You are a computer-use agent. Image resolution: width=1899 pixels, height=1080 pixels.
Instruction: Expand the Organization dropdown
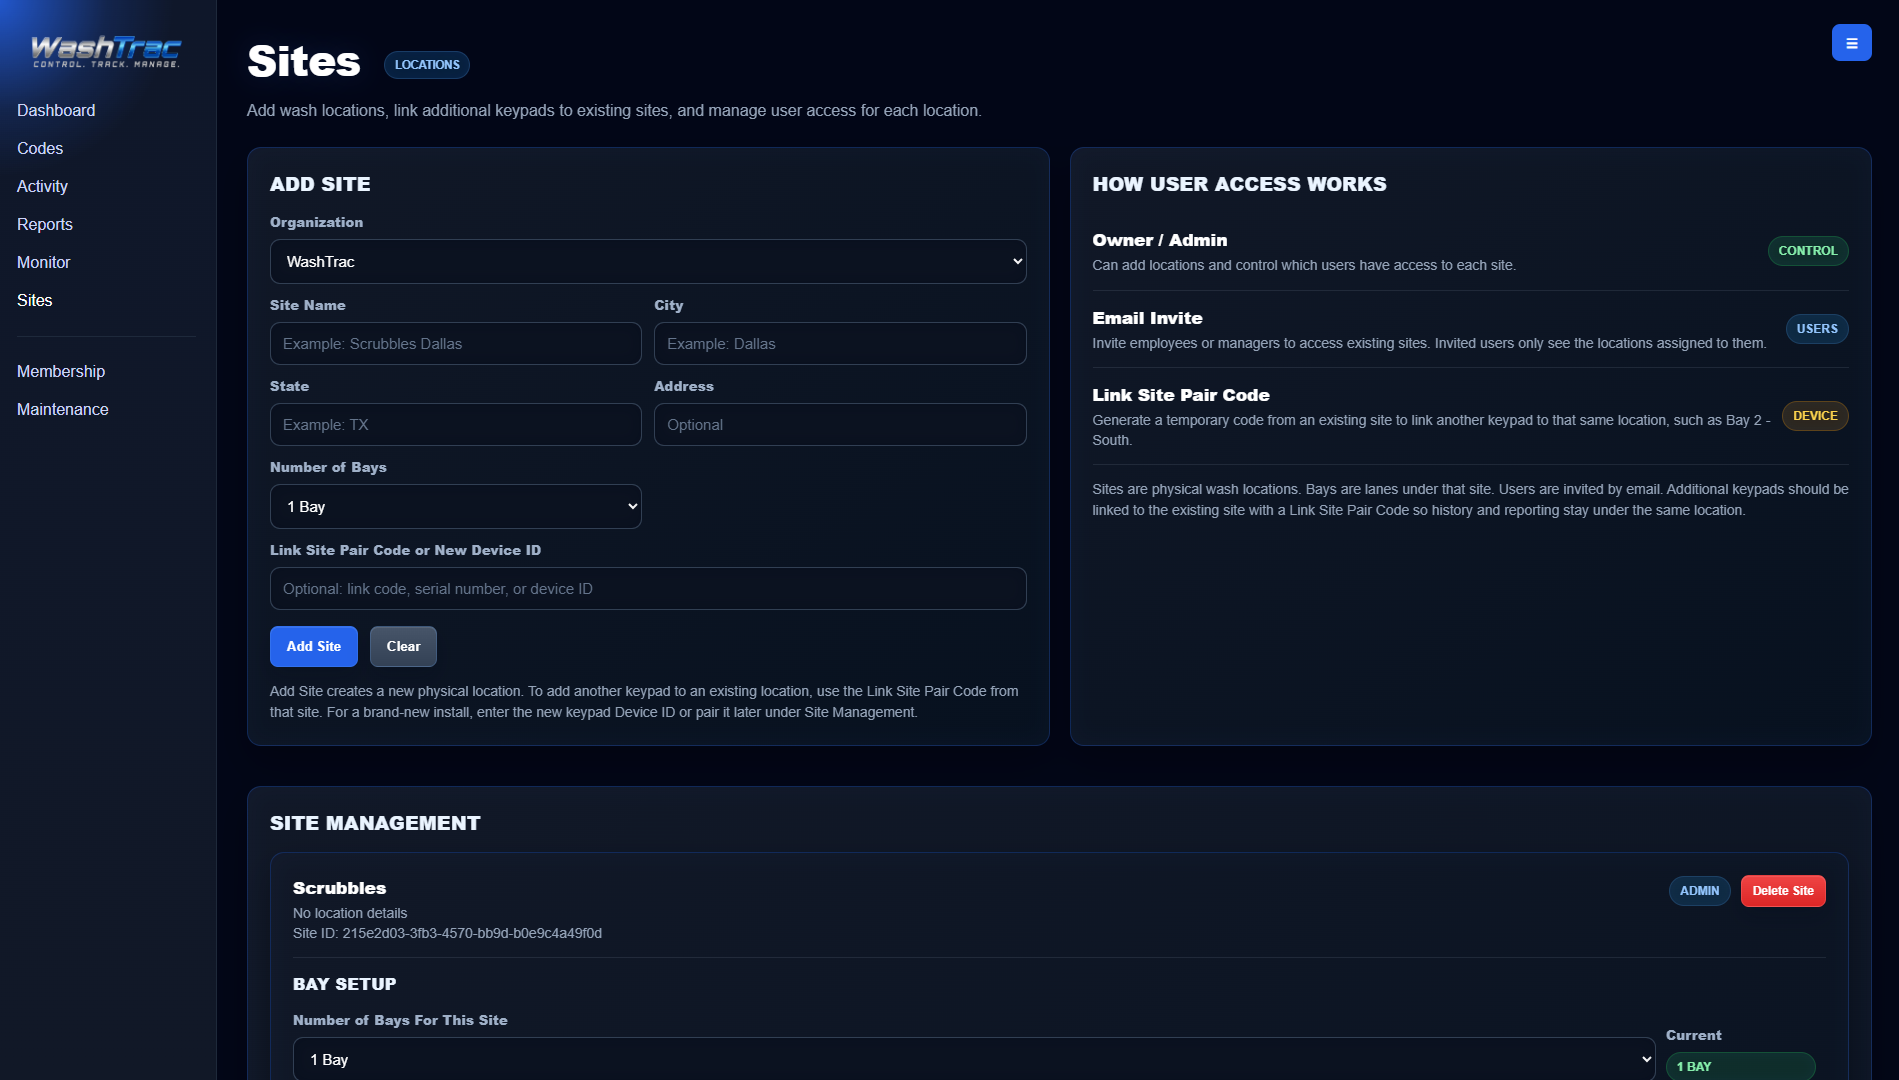[648, 261]
